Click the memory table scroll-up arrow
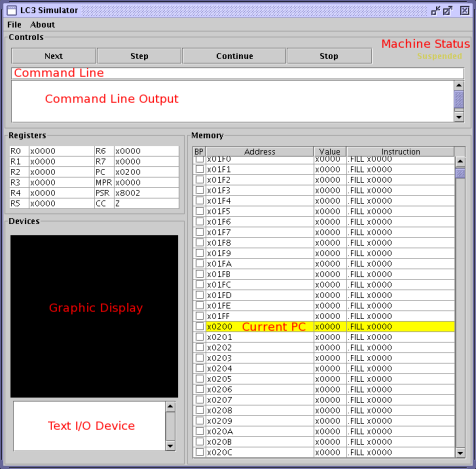This screenshot has width=476, height=469. (460, 161)
